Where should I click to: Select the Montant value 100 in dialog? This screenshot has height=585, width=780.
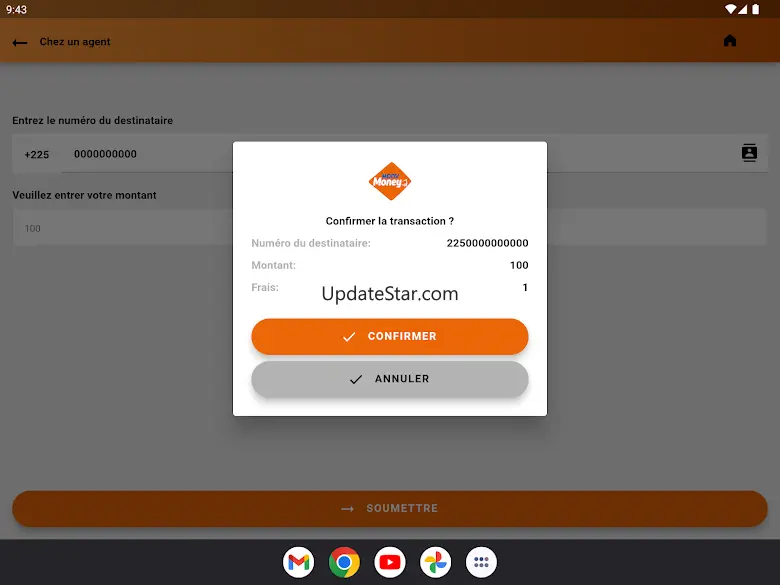519,265
